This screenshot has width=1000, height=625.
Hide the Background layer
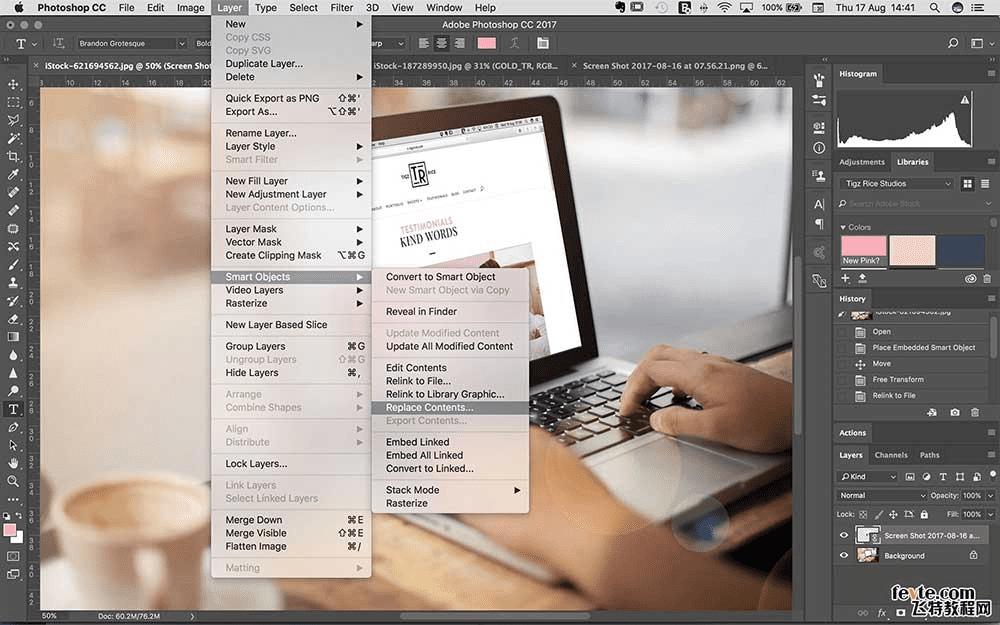point(843,555)
